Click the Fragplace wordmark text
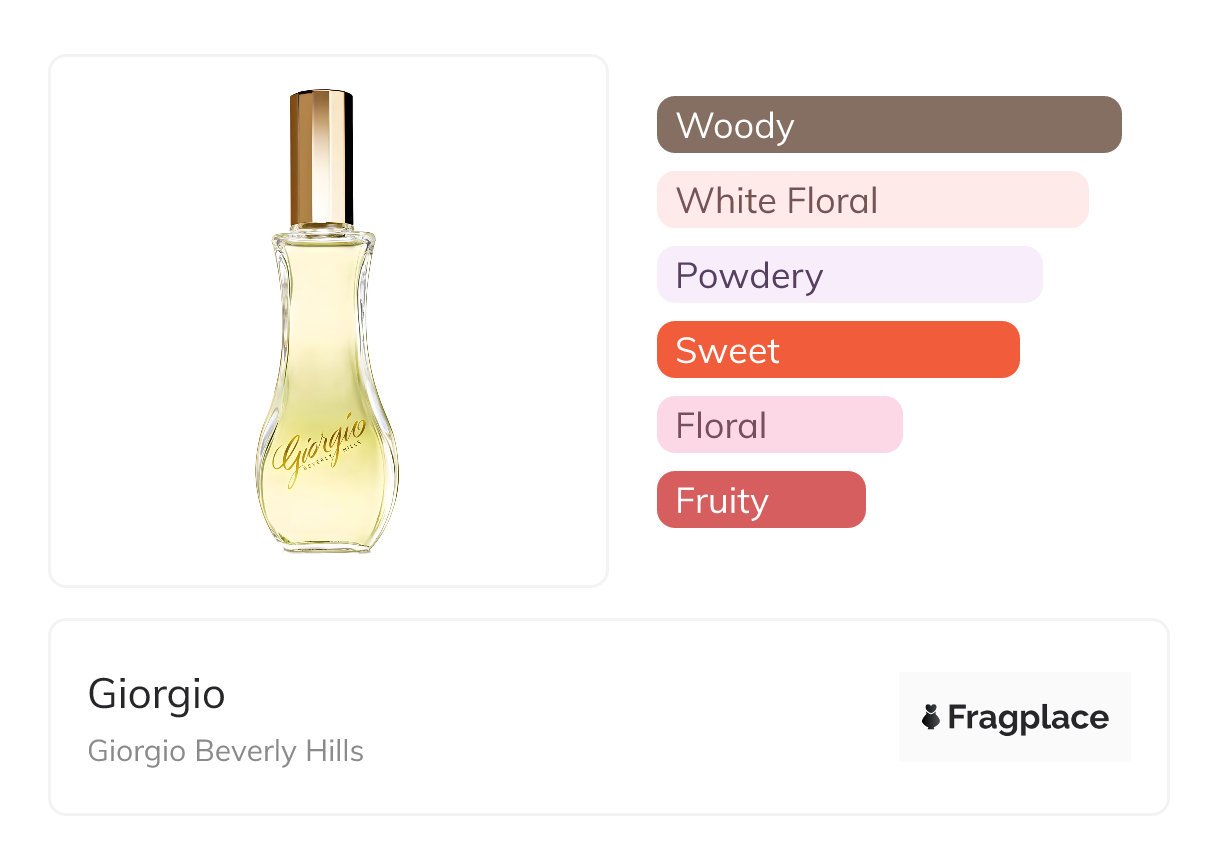 click(x=1028, y=718)
